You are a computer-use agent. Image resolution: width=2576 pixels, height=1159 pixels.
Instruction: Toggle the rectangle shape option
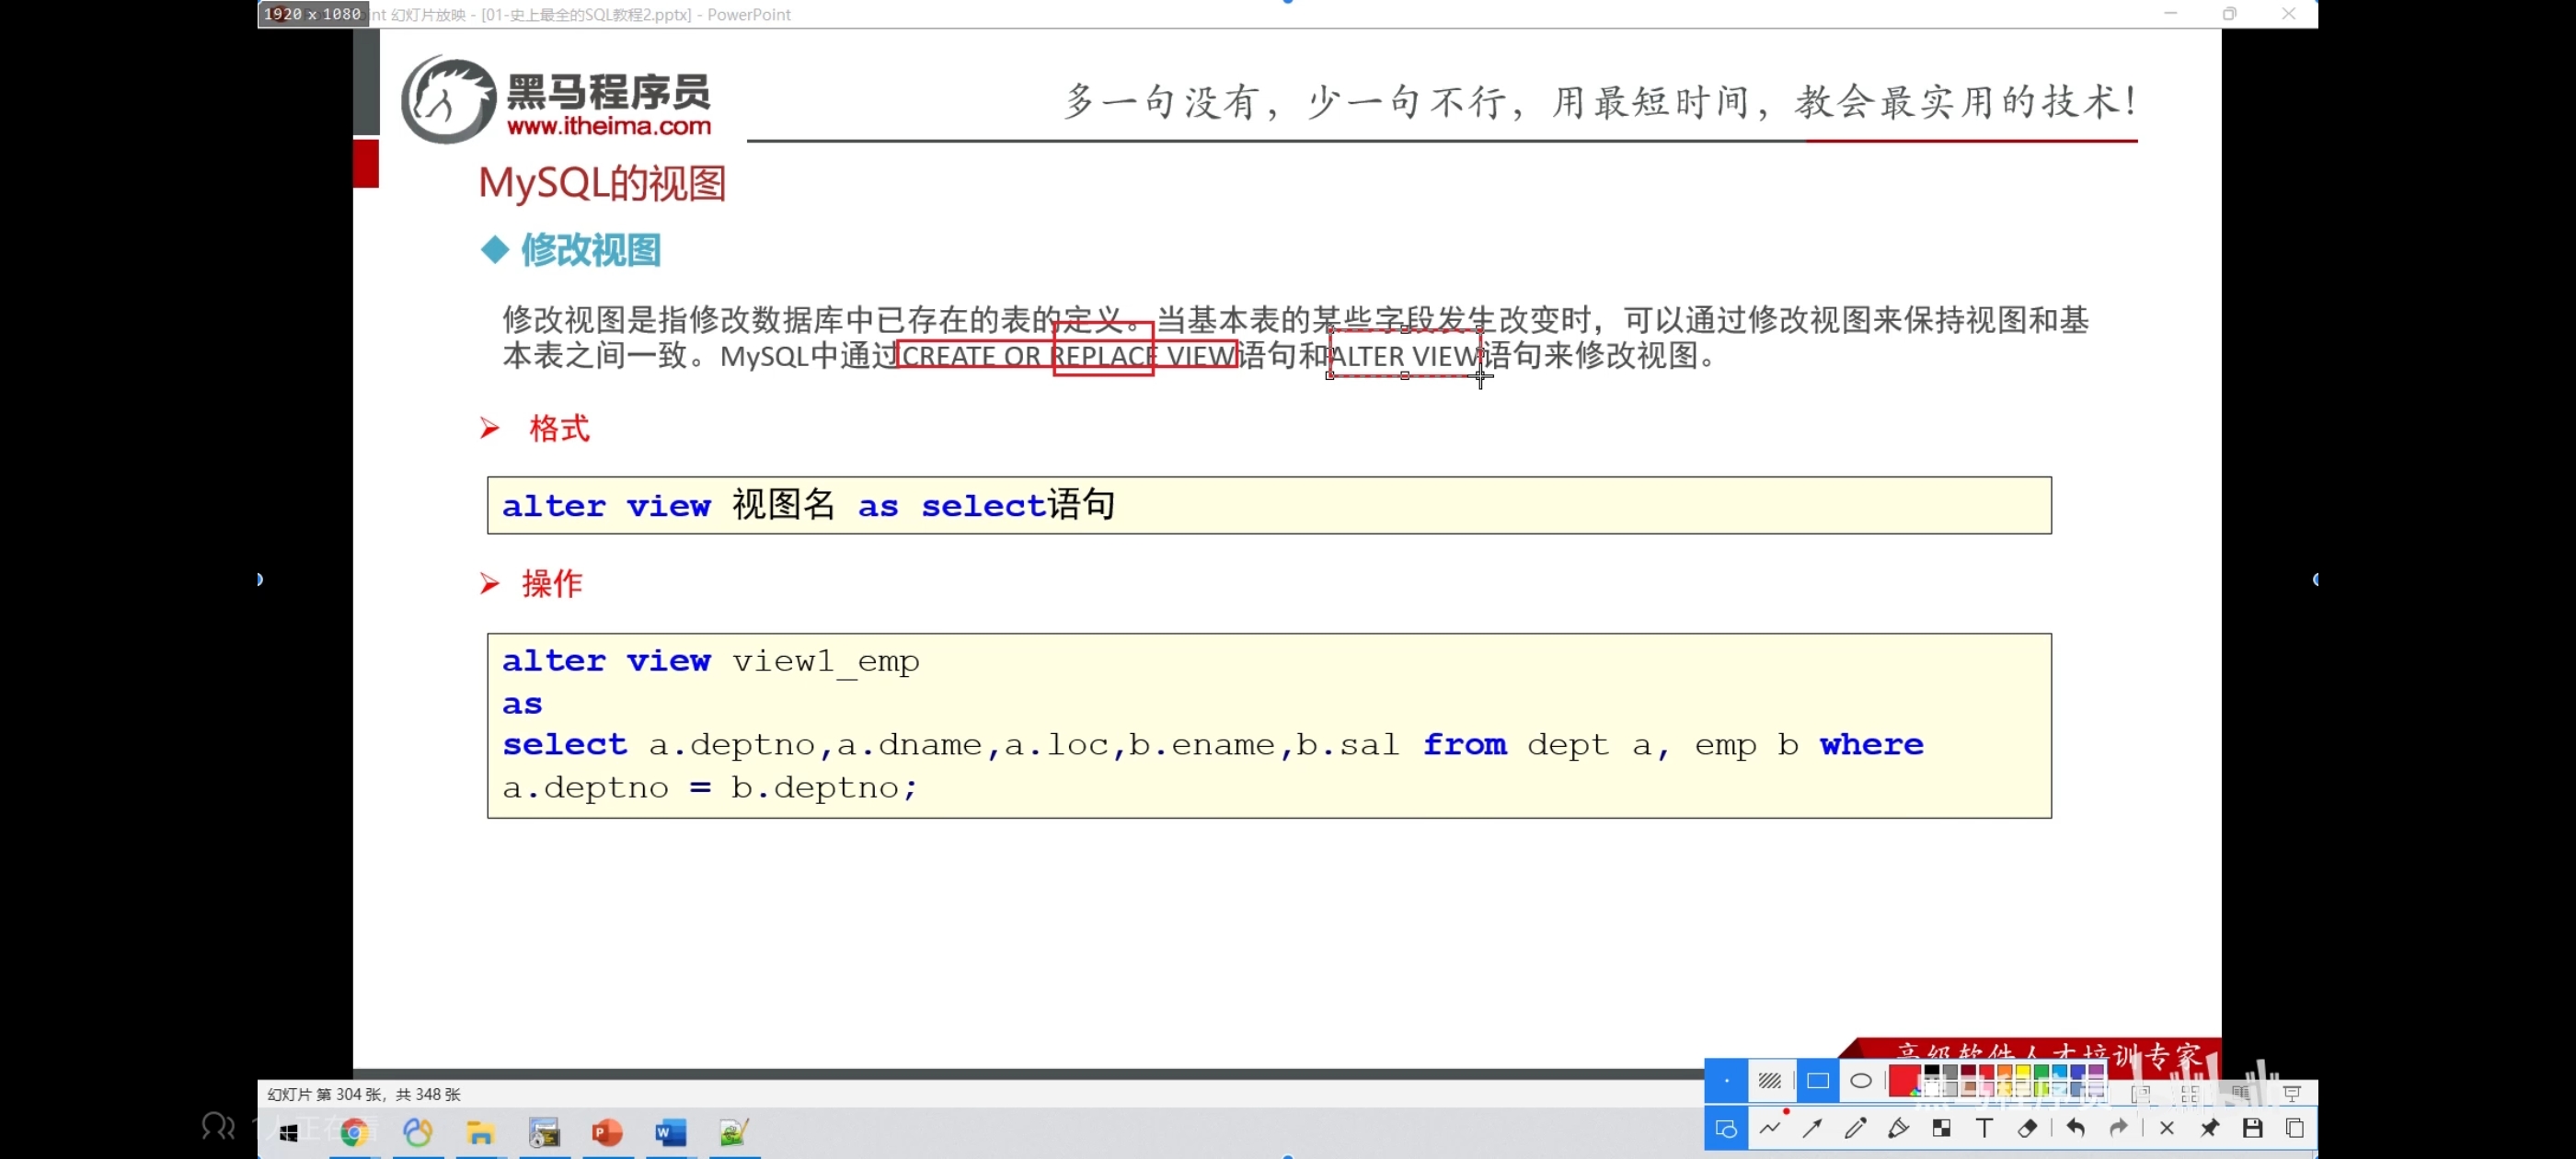[1817, 1081]
